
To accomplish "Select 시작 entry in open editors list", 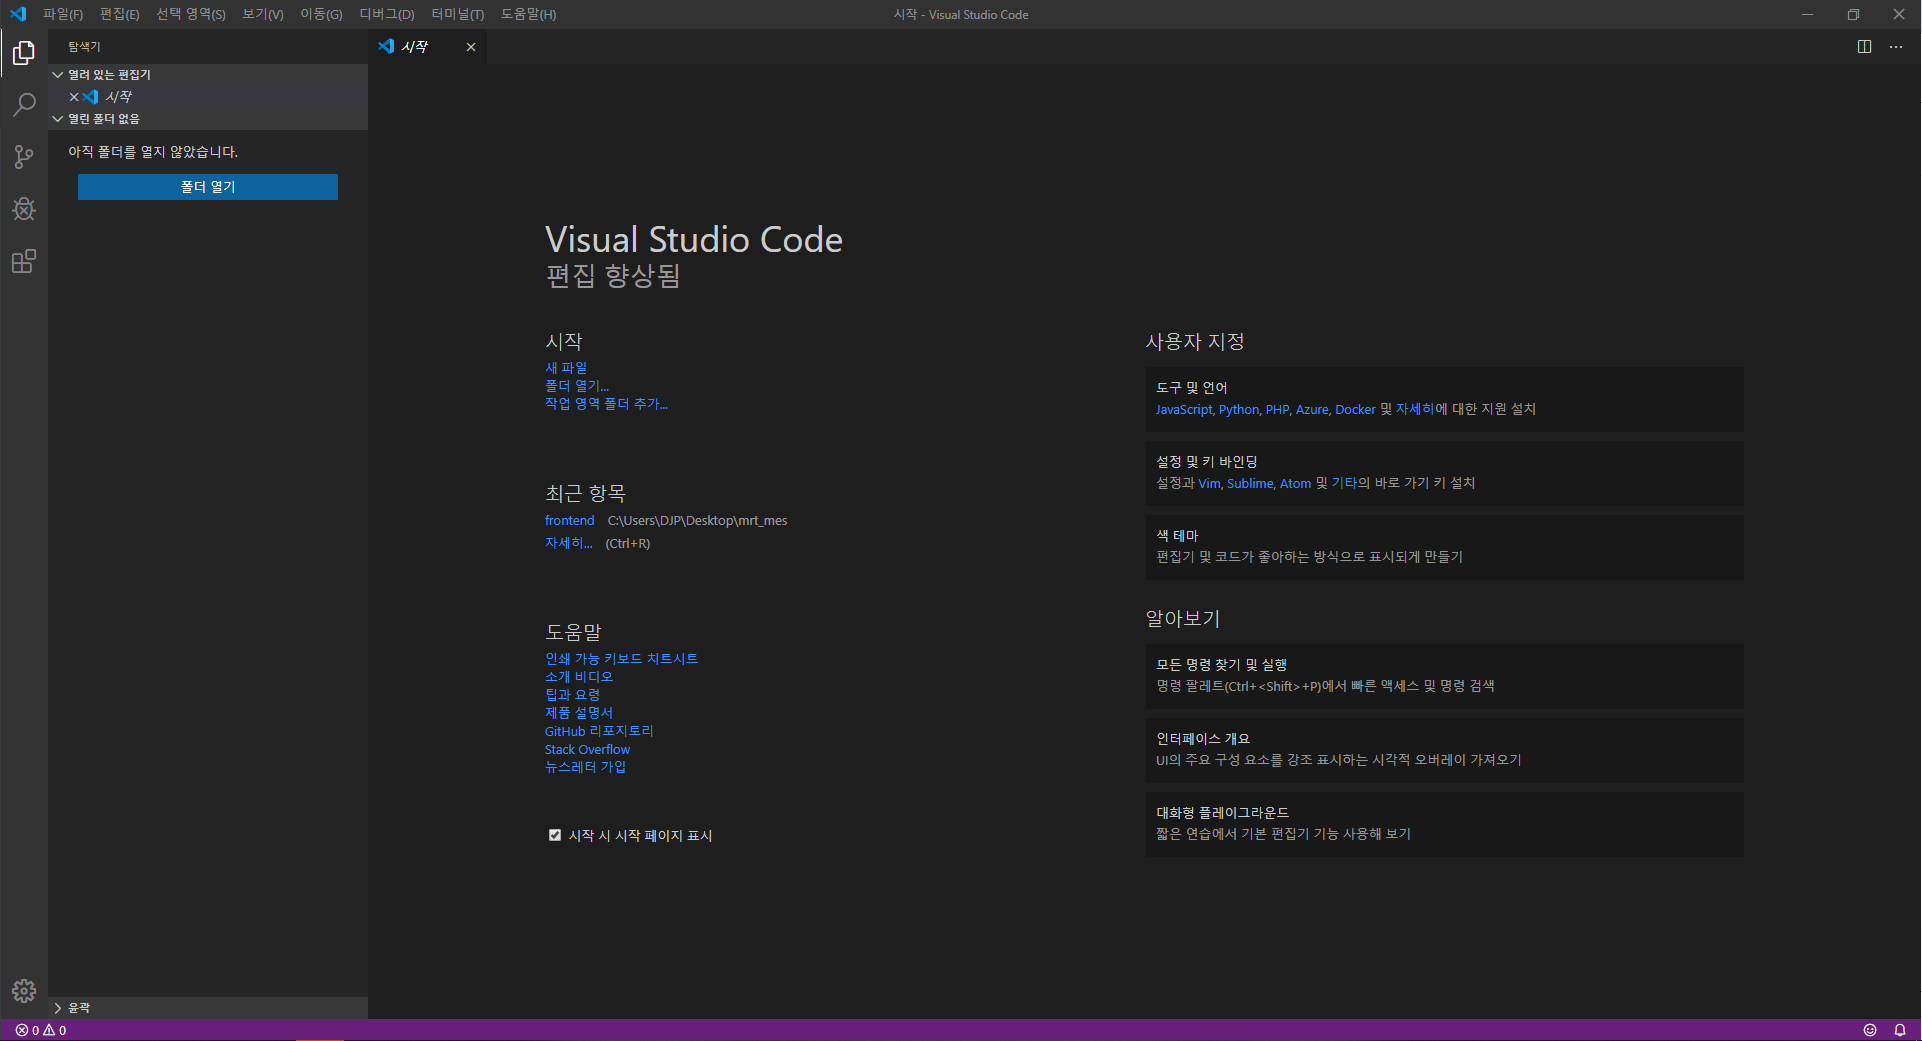I will pyautogui.click(x=208, y=97).
